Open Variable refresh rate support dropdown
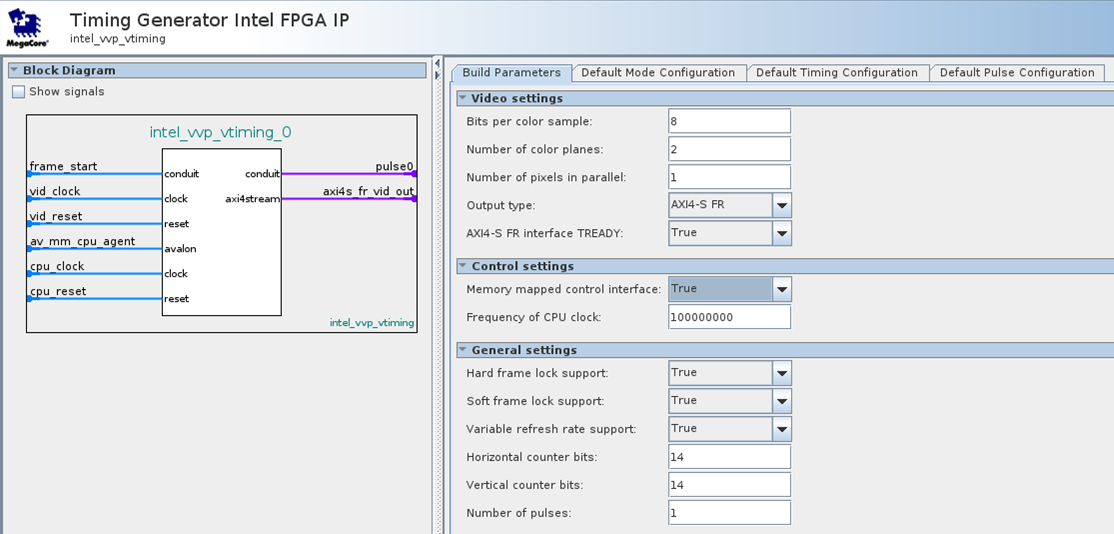 [781, 430]
